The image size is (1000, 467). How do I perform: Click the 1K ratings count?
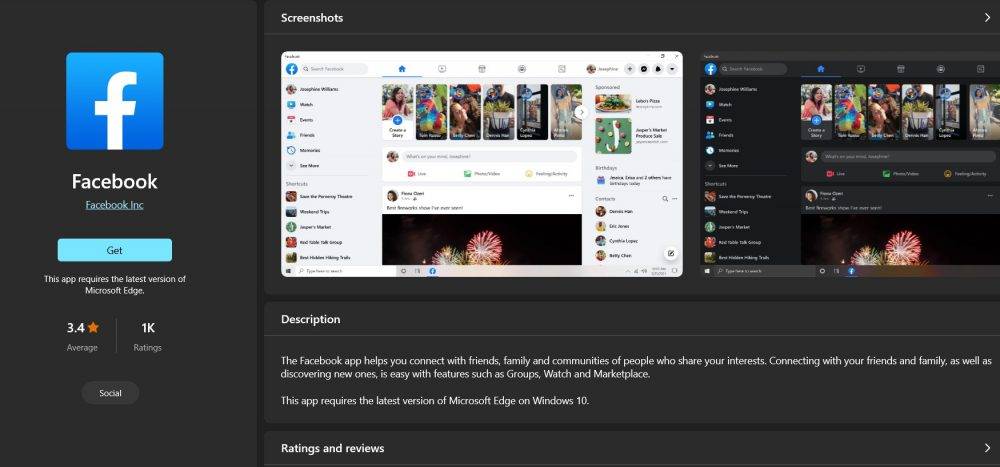point(148,328)
